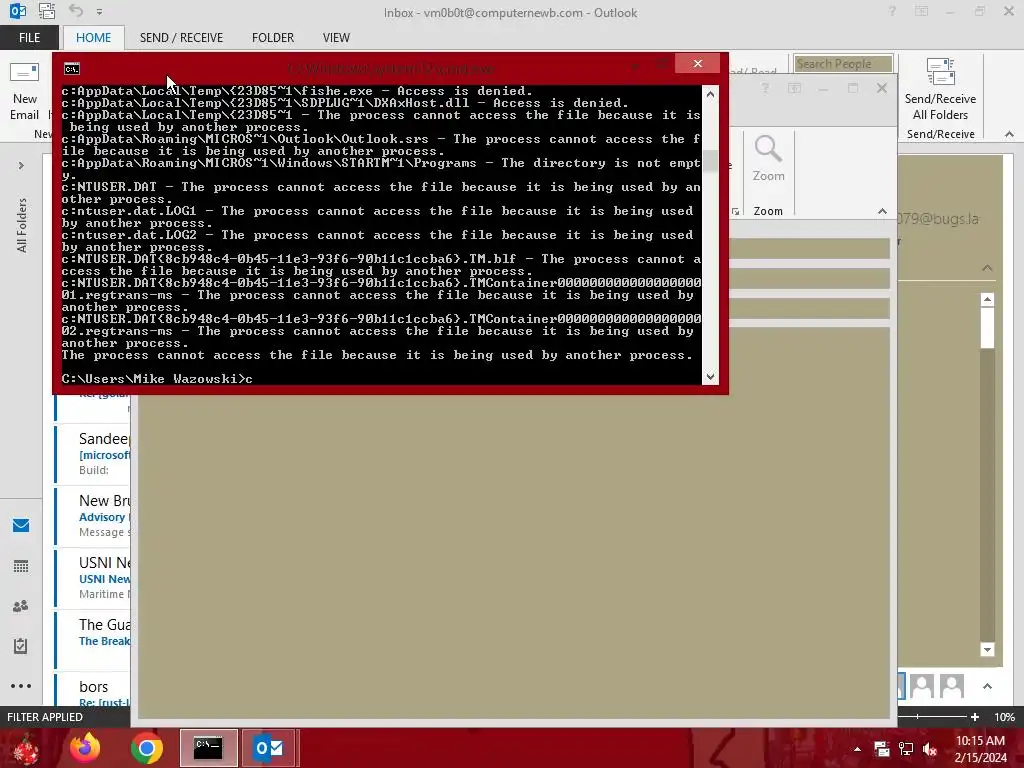Click the message window Help icon
Image resolution: width=1024 pixels, height=768 pixels.
click(764, 88)
